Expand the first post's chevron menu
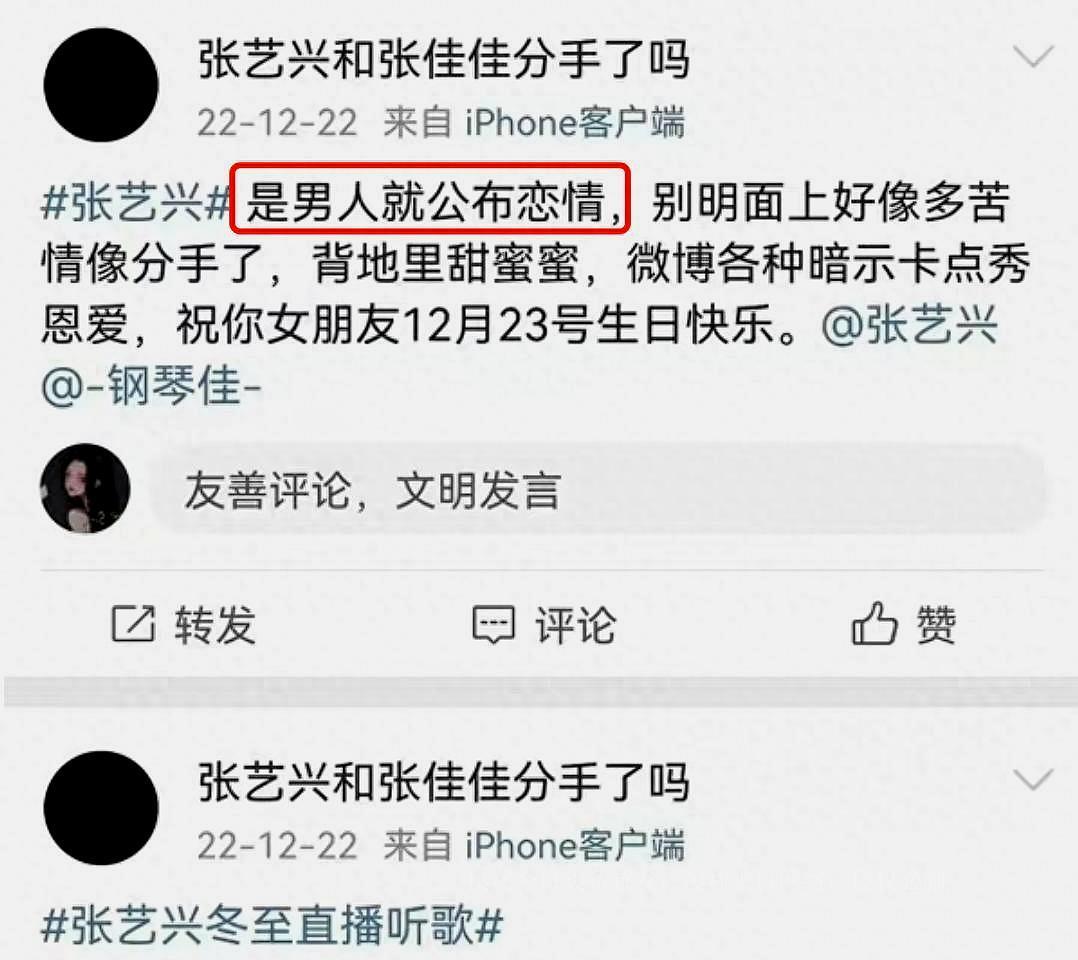This screenshot has width=1078, height=960. (1033, 56)
